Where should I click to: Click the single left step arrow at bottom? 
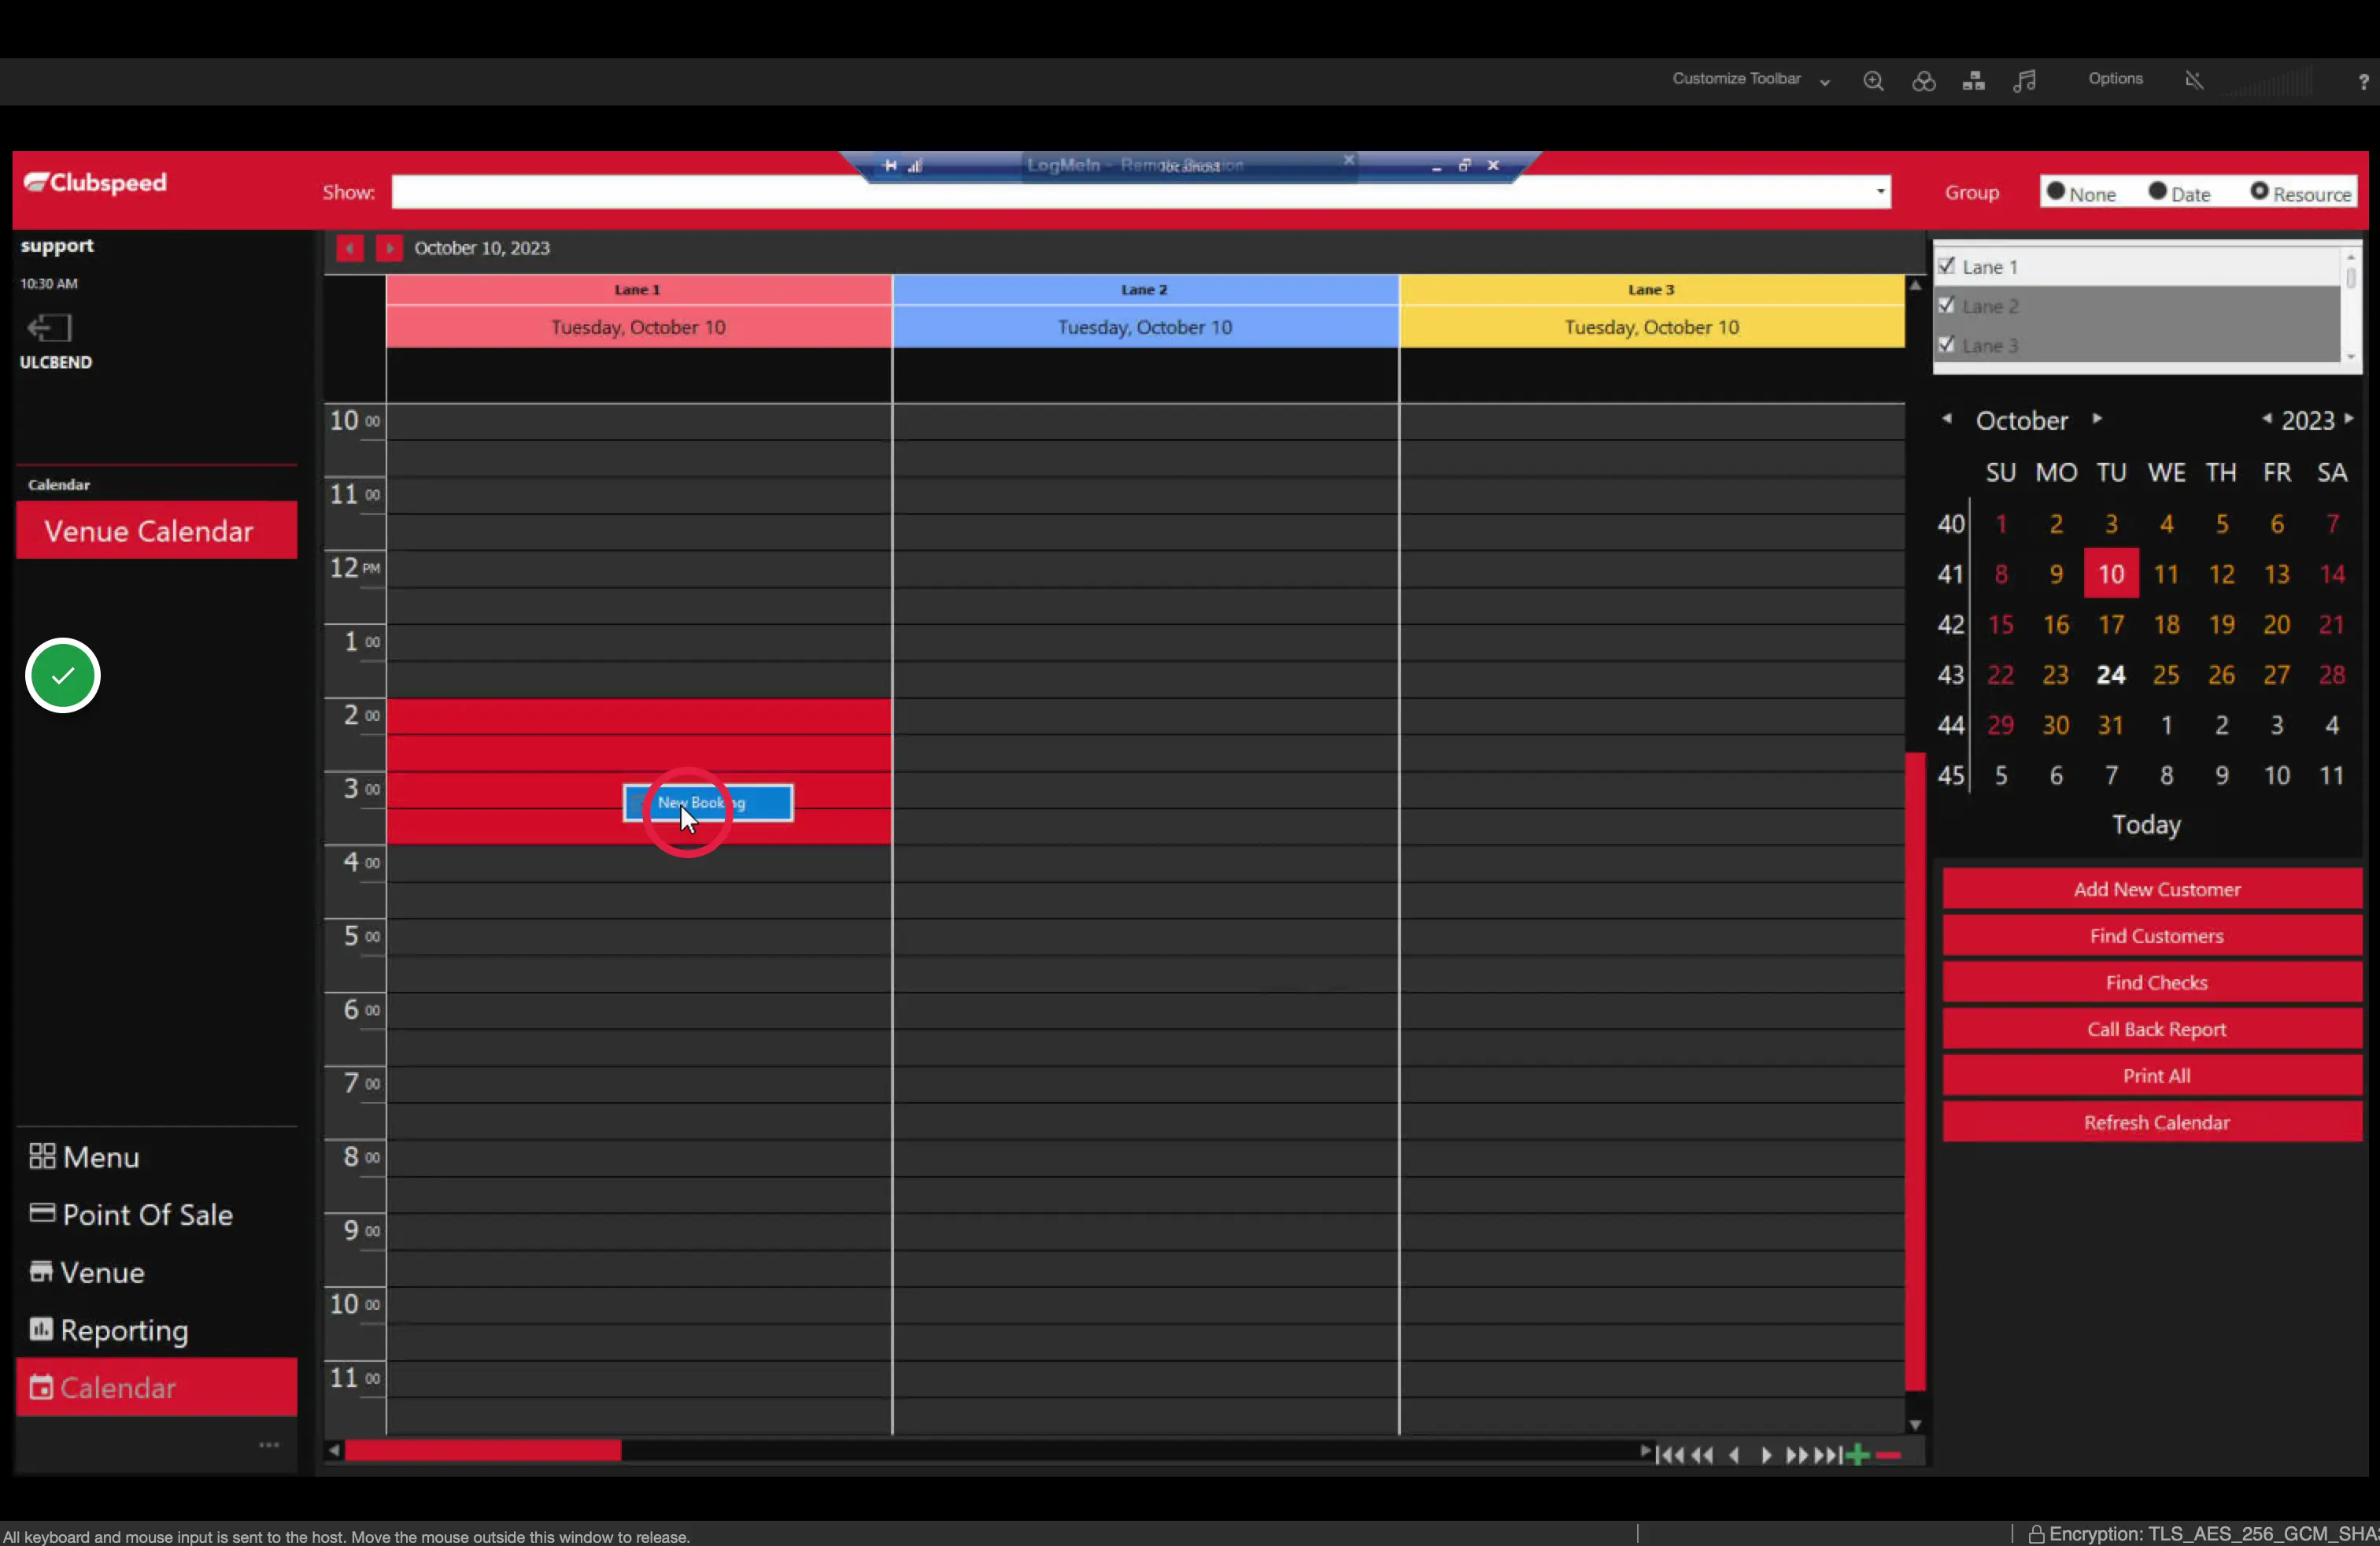click(x=1735, y=1455)
